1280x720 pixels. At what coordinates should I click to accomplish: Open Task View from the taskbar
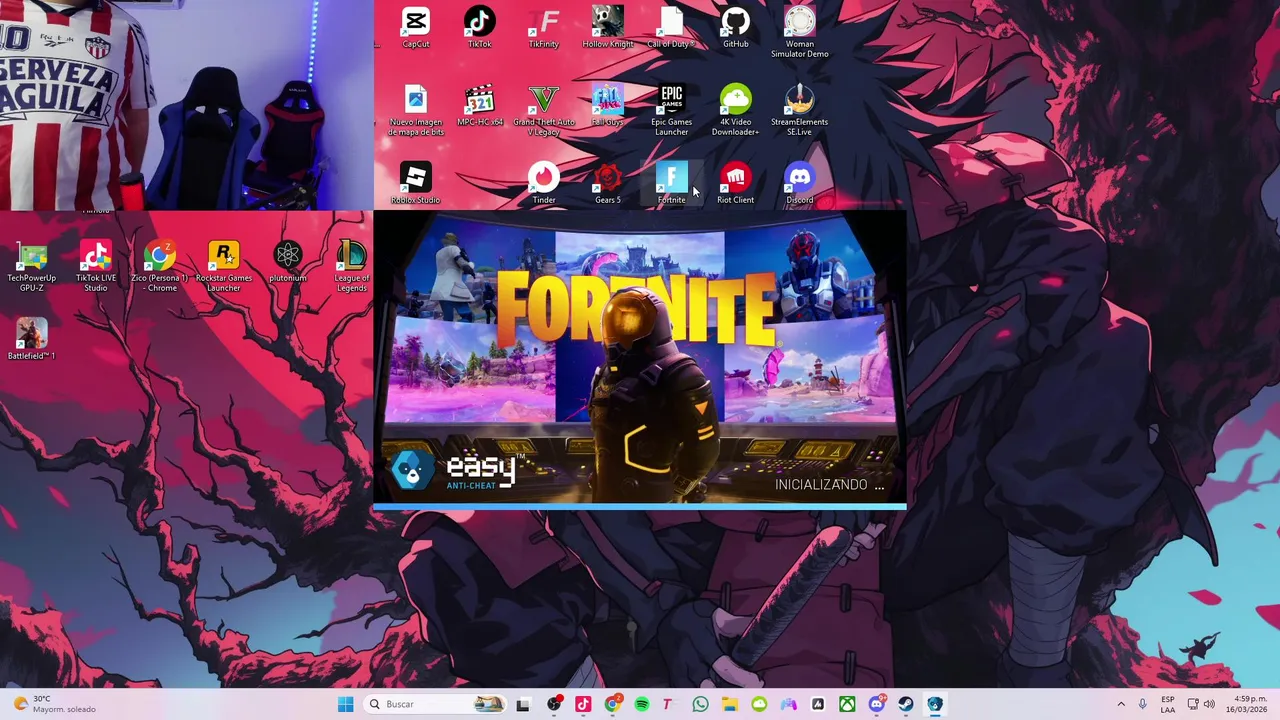coord(522,704)
